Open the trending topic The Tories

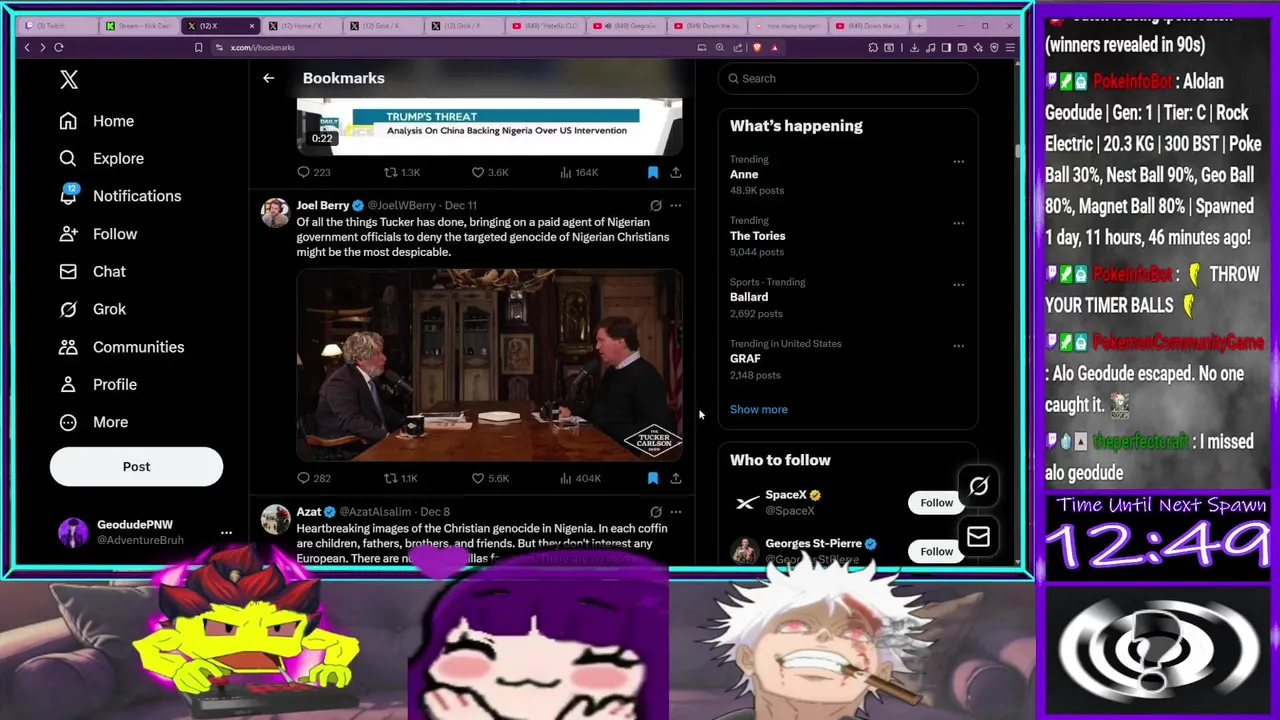757,236
